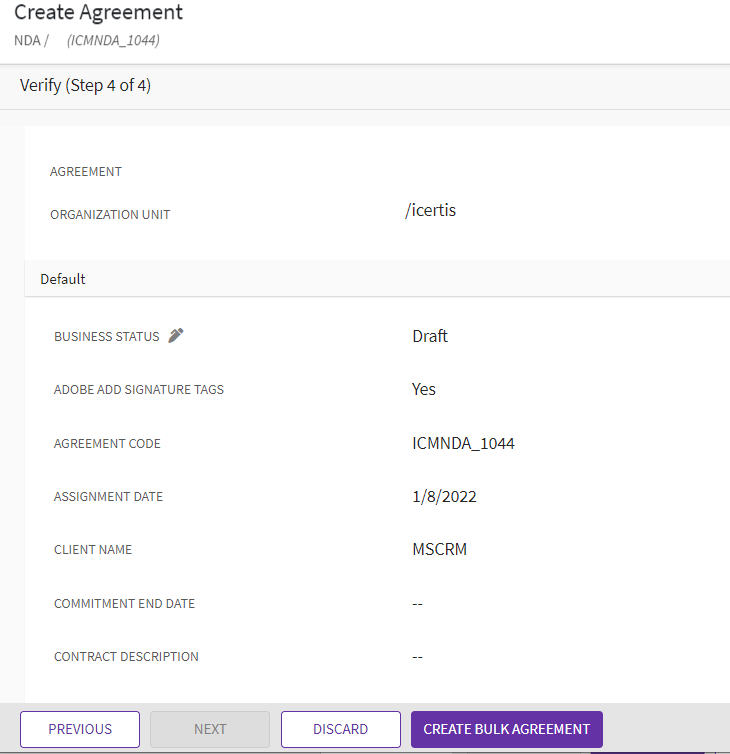Click the Agreement section label
This screenshot has height=754, width=730.
pos(86,172)
